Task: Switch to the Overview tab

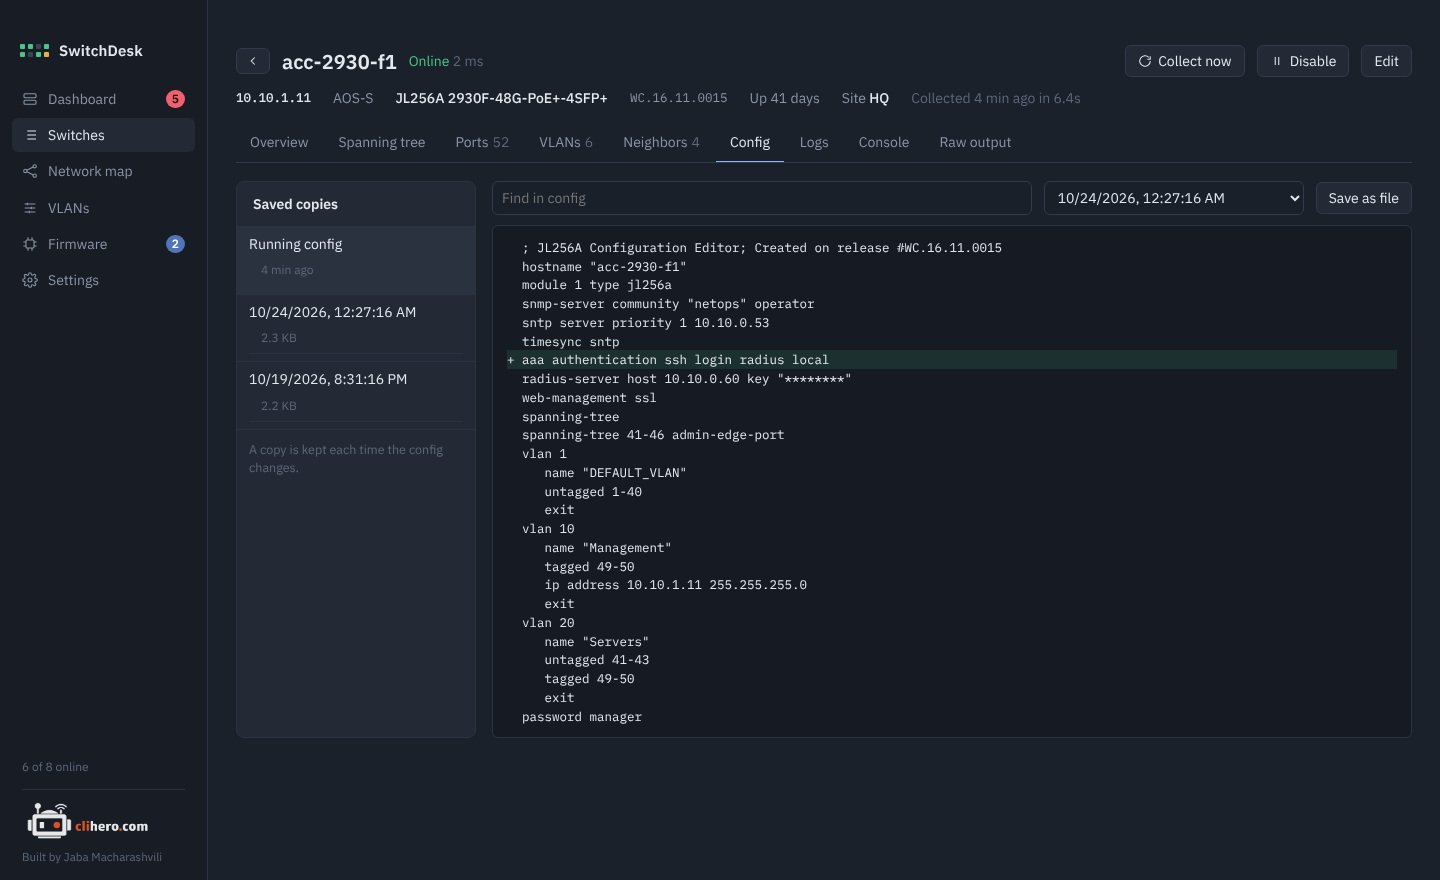Action: (279, 142)
